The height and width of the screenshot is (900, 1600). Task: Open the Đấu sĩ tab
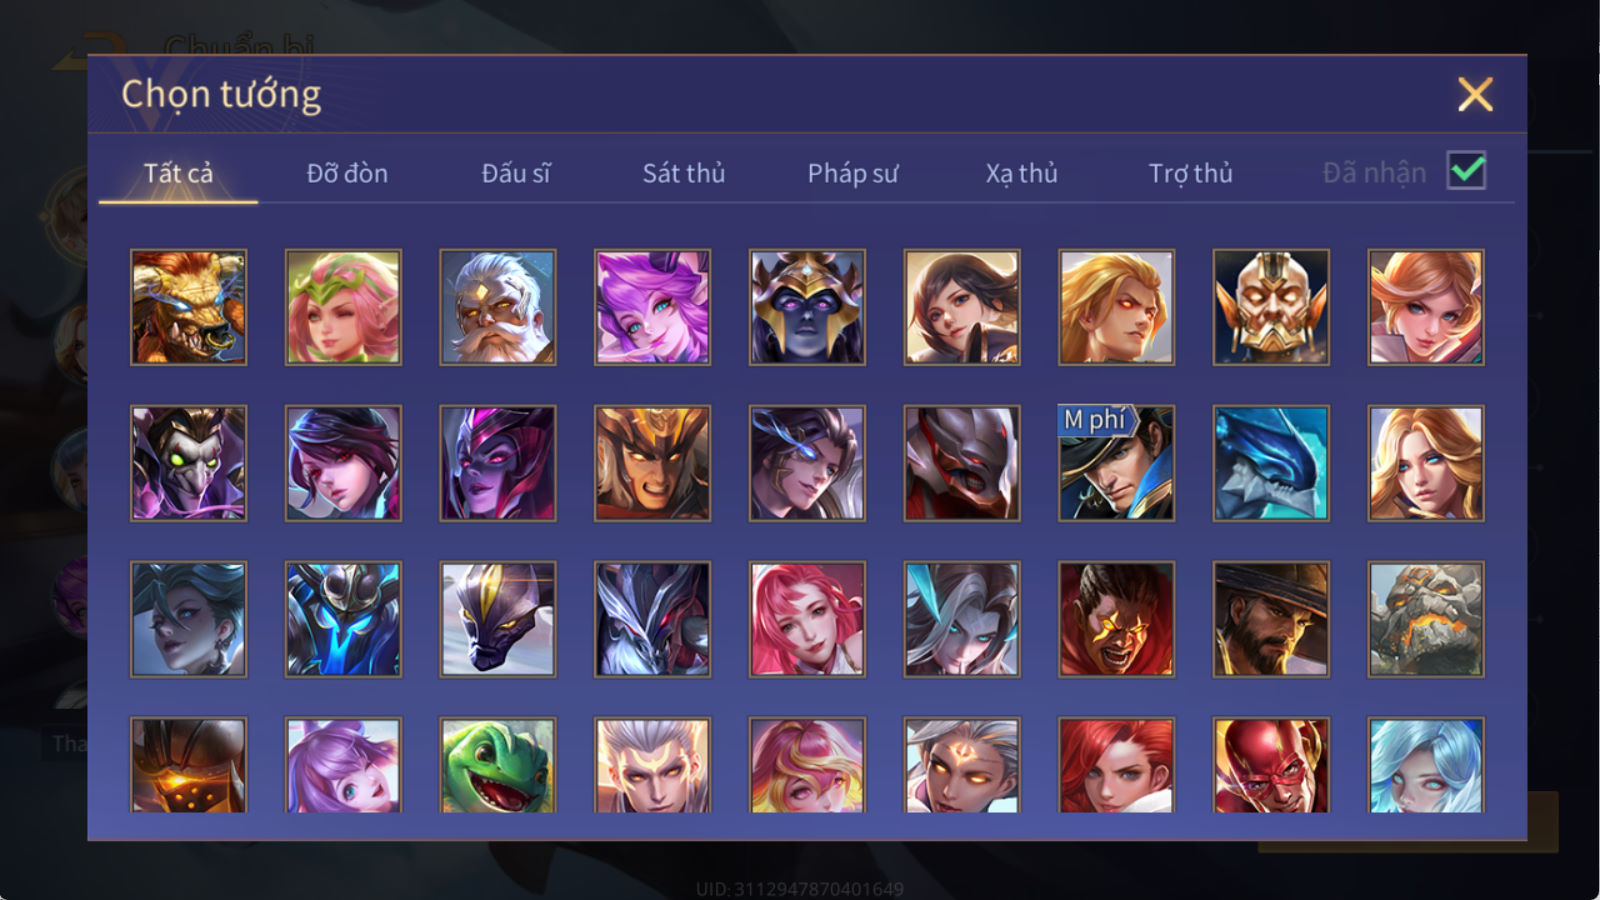tap(516, 173)
